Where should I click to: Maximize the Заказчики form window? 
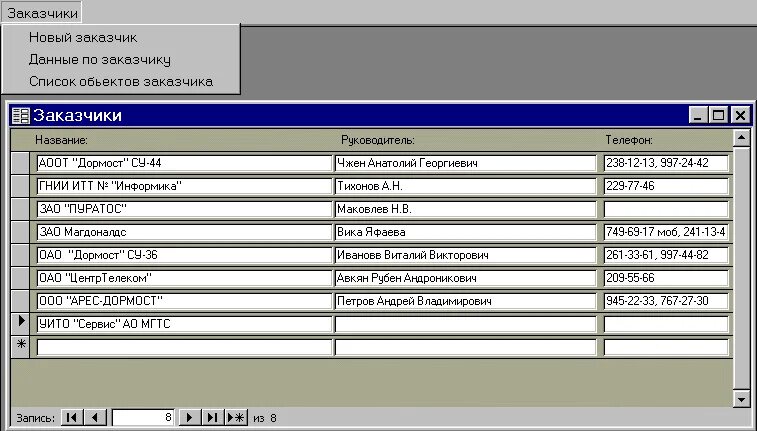718,115
